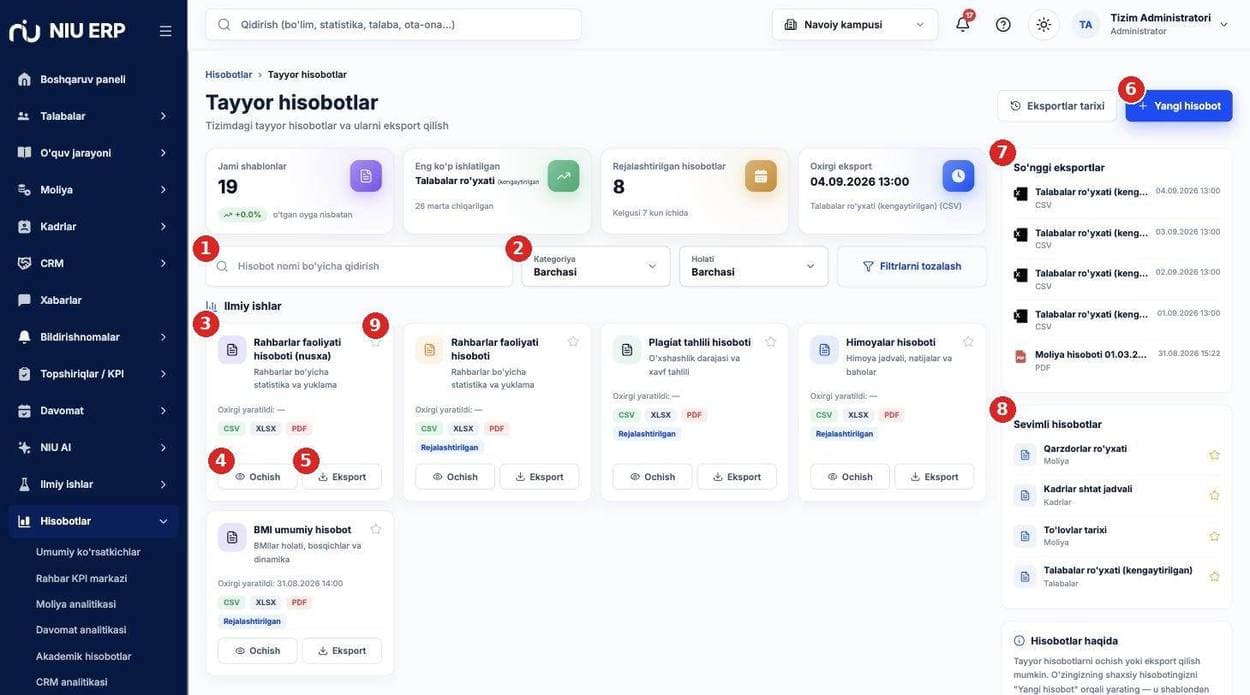Open Bildirishnomalar via its sidebar bell icon
The height and width of the screenshot is (695, 1250).
coord(24,337)
